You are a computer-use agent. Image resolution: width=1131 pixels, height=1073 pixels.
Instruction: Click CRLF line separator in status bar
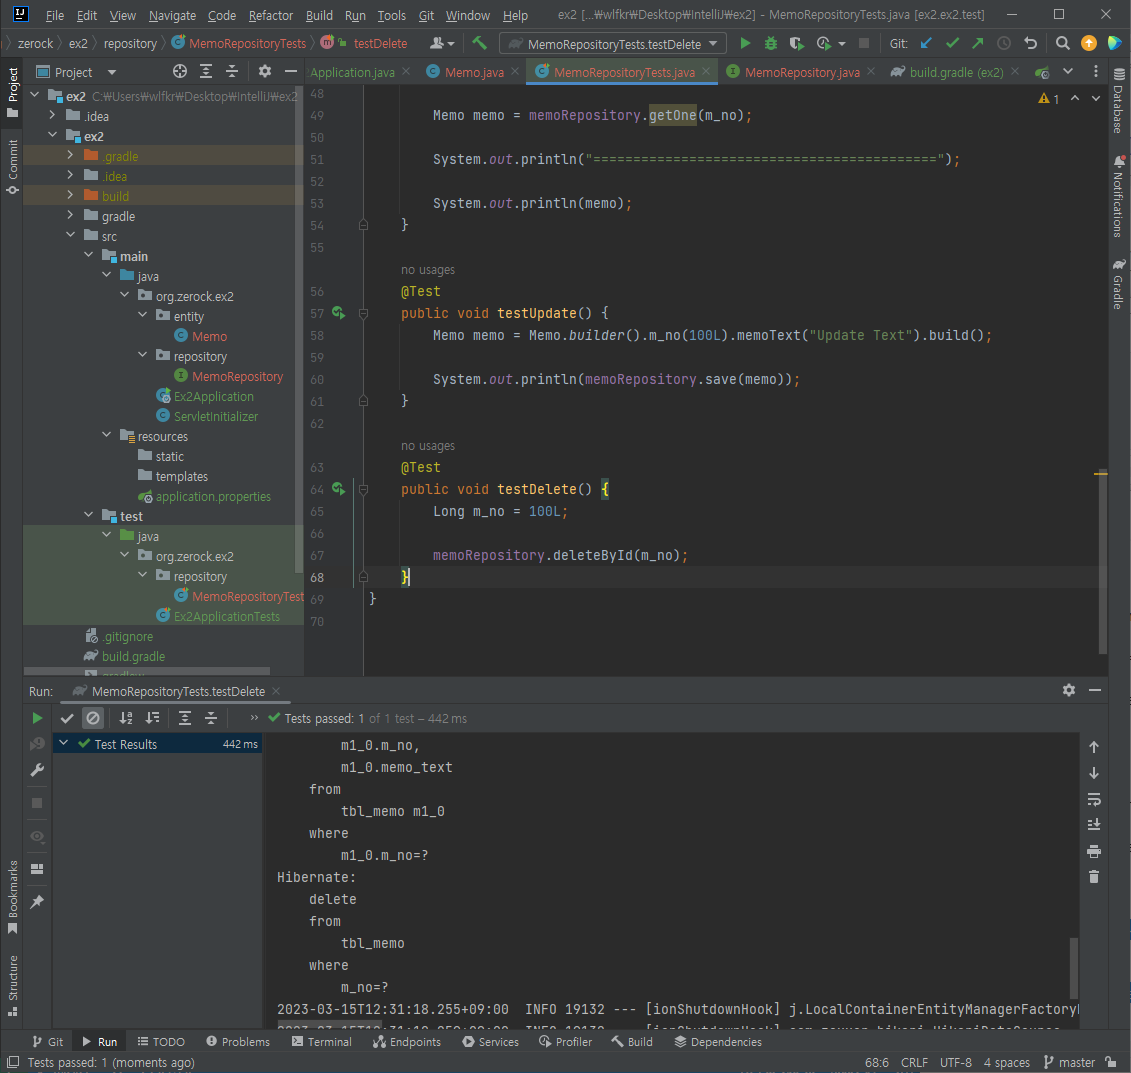coord(914,1062)
